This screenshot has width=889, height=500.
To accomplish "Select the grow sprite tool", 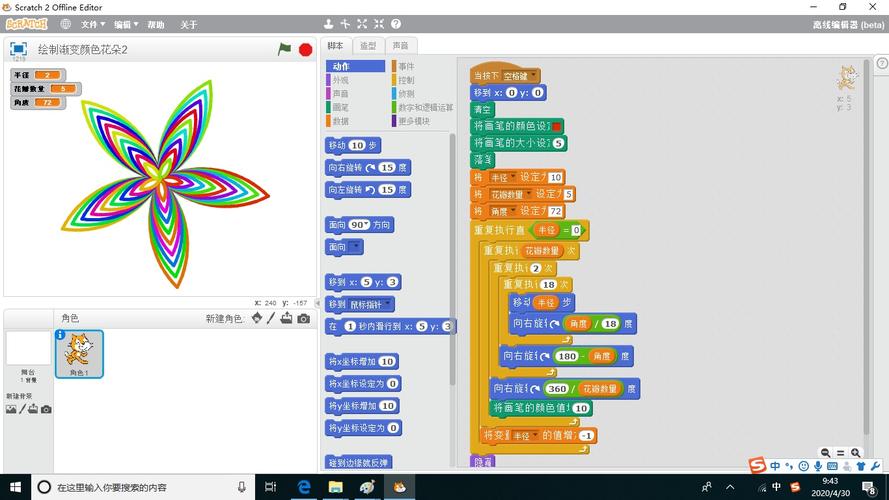I will pyautogui.click(x=363, y=24).
